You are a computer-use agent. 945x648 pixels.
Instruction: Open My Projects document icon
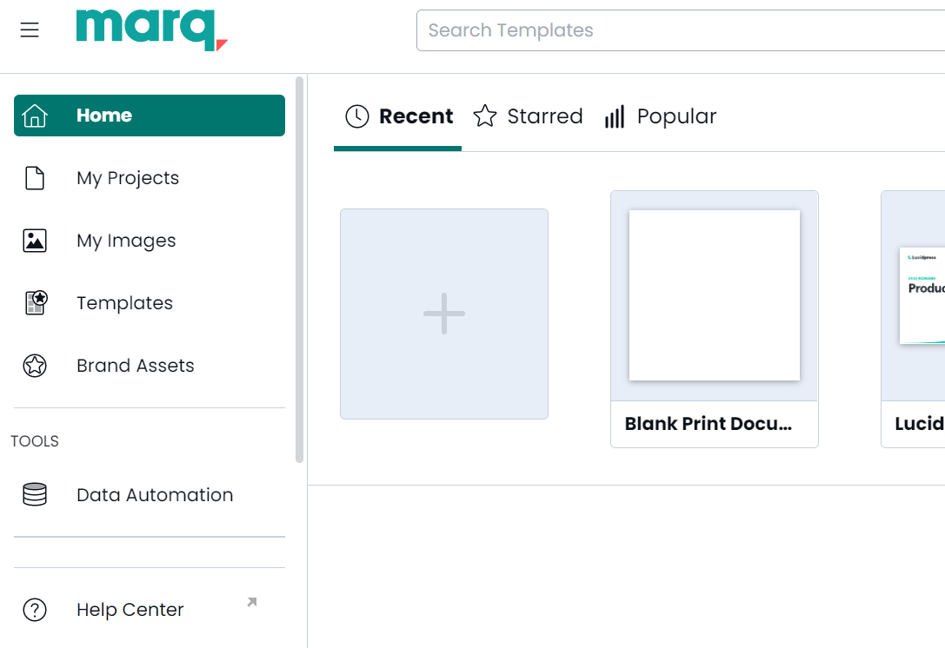point(35,178)
